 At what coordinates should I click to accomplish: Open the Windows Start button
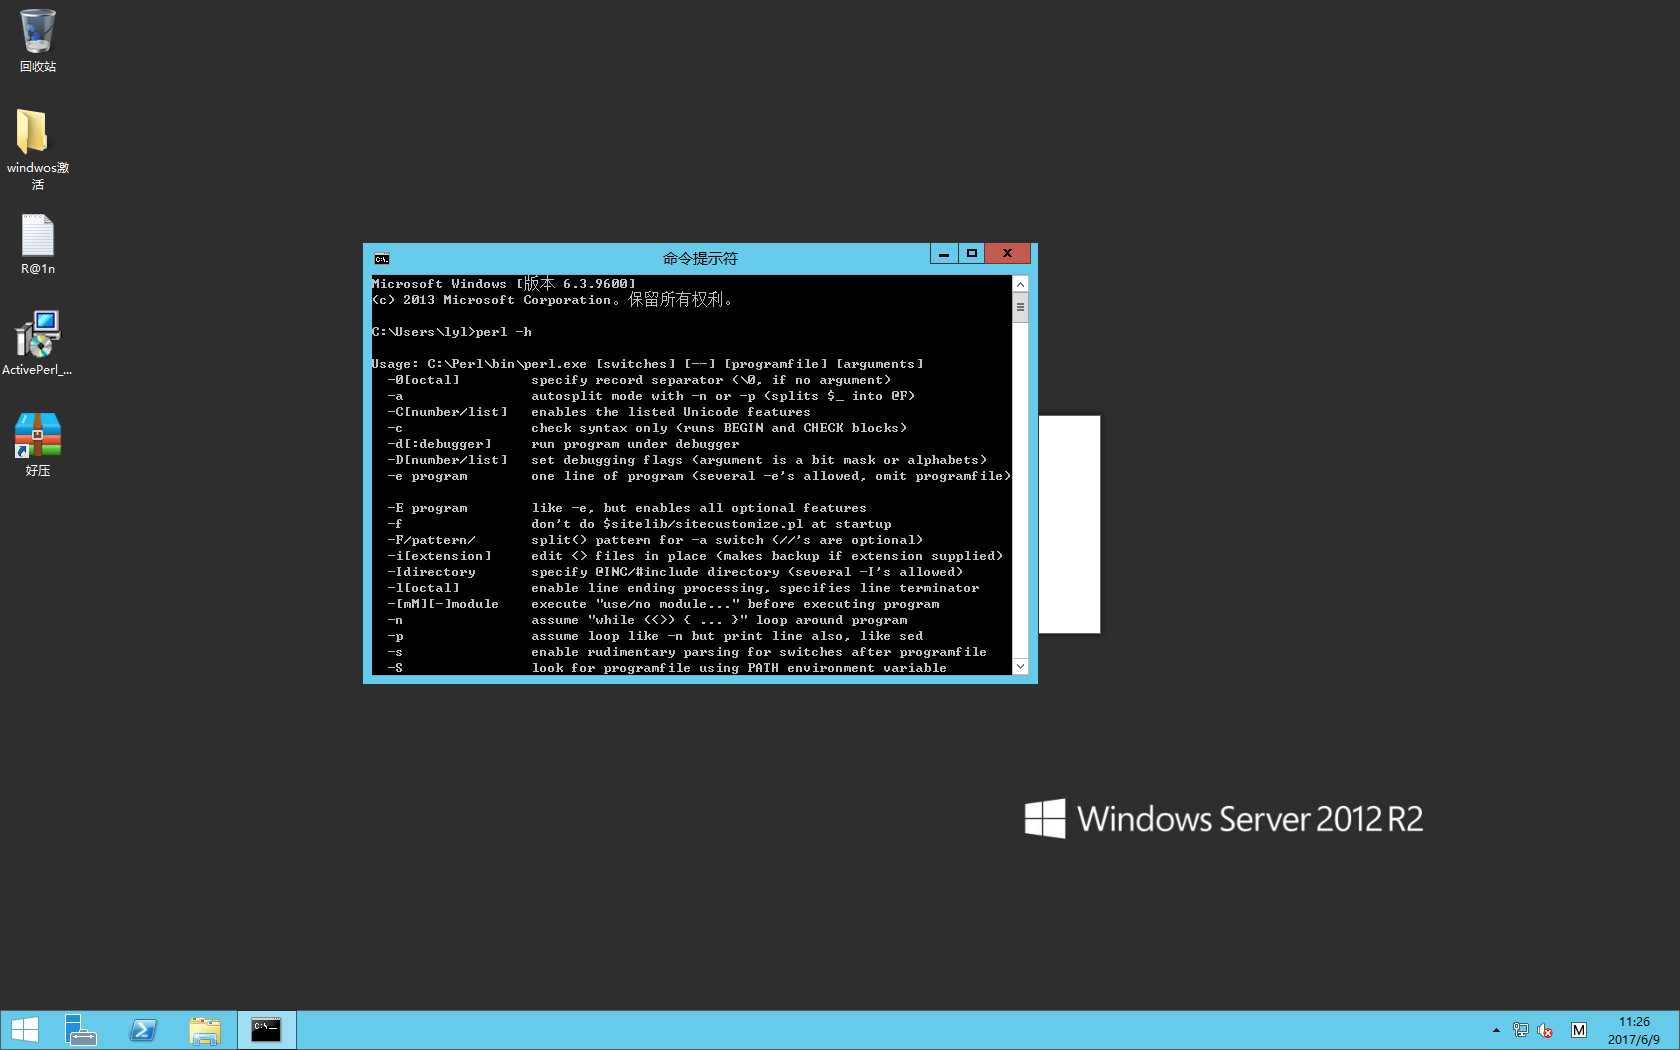(24, 1030)
